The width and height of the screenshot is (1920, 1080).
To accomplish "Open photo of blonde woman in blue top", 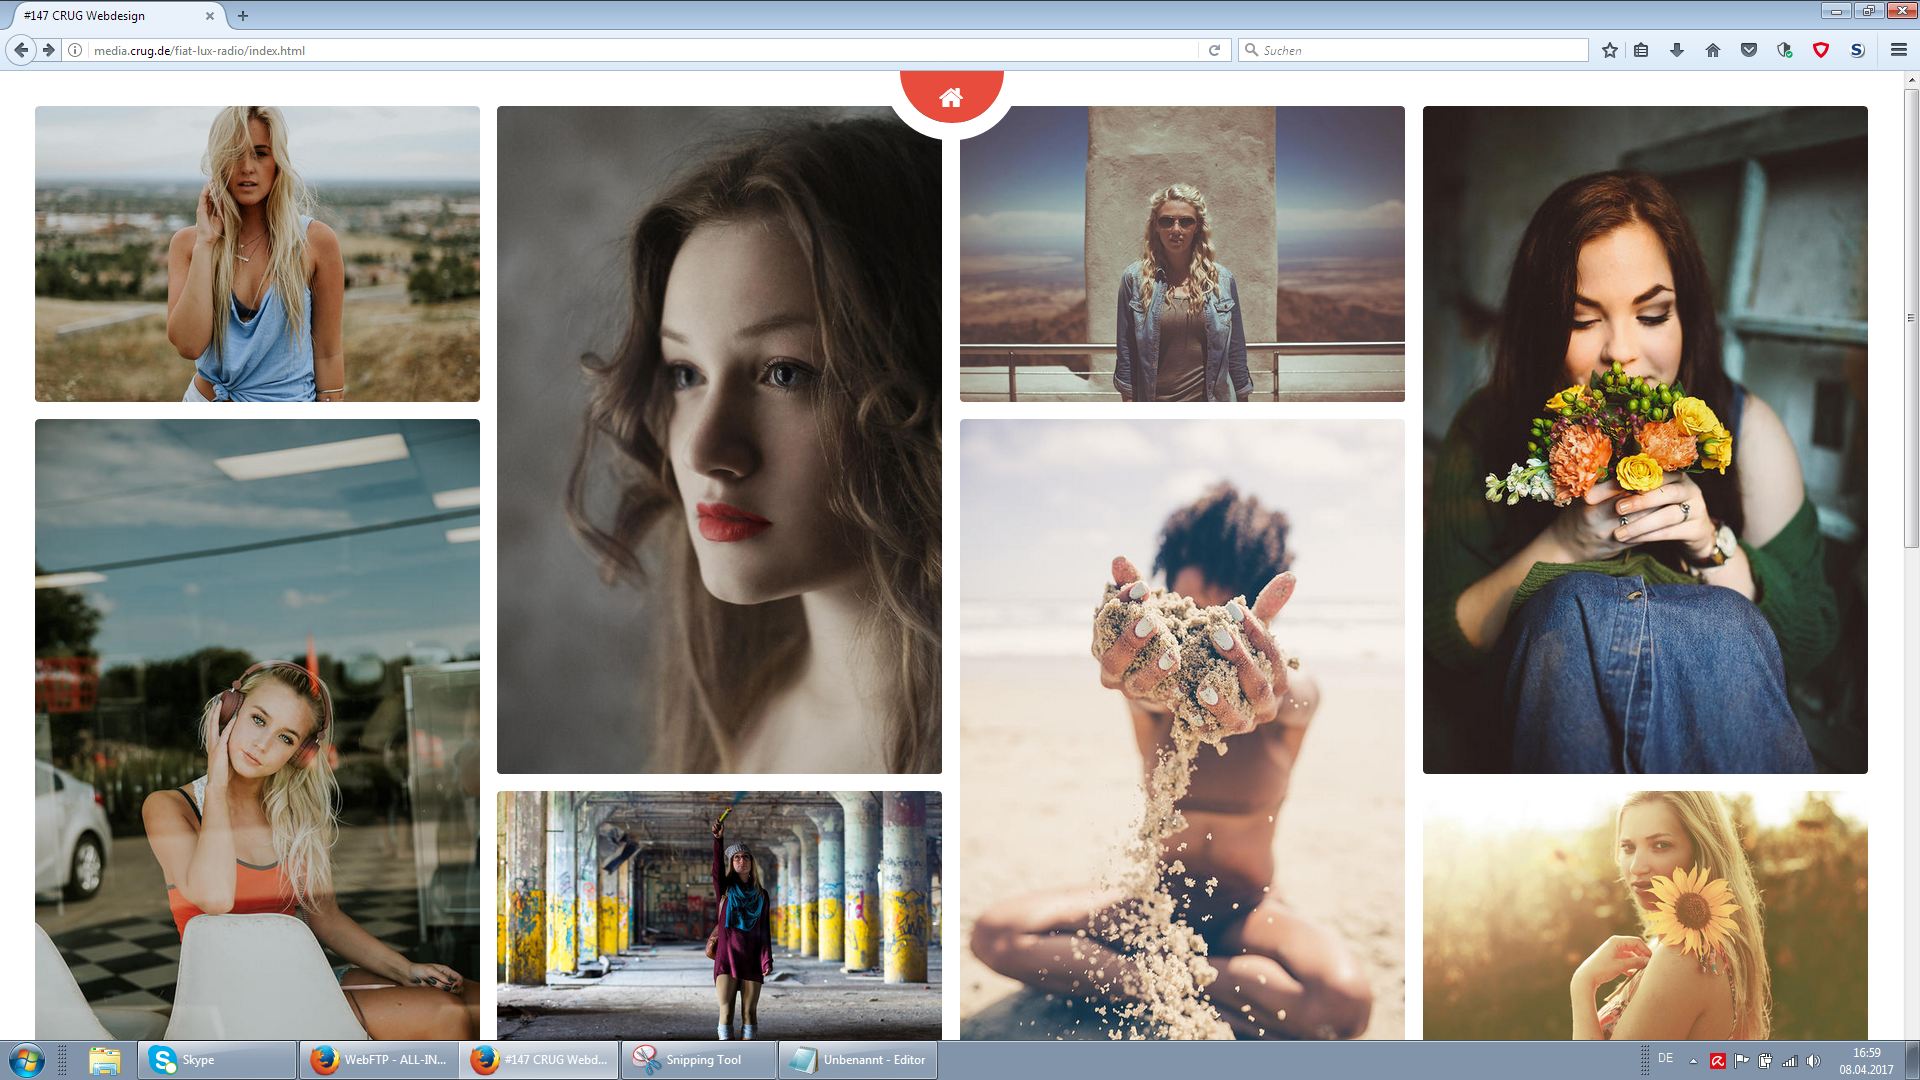I will 257,254.
